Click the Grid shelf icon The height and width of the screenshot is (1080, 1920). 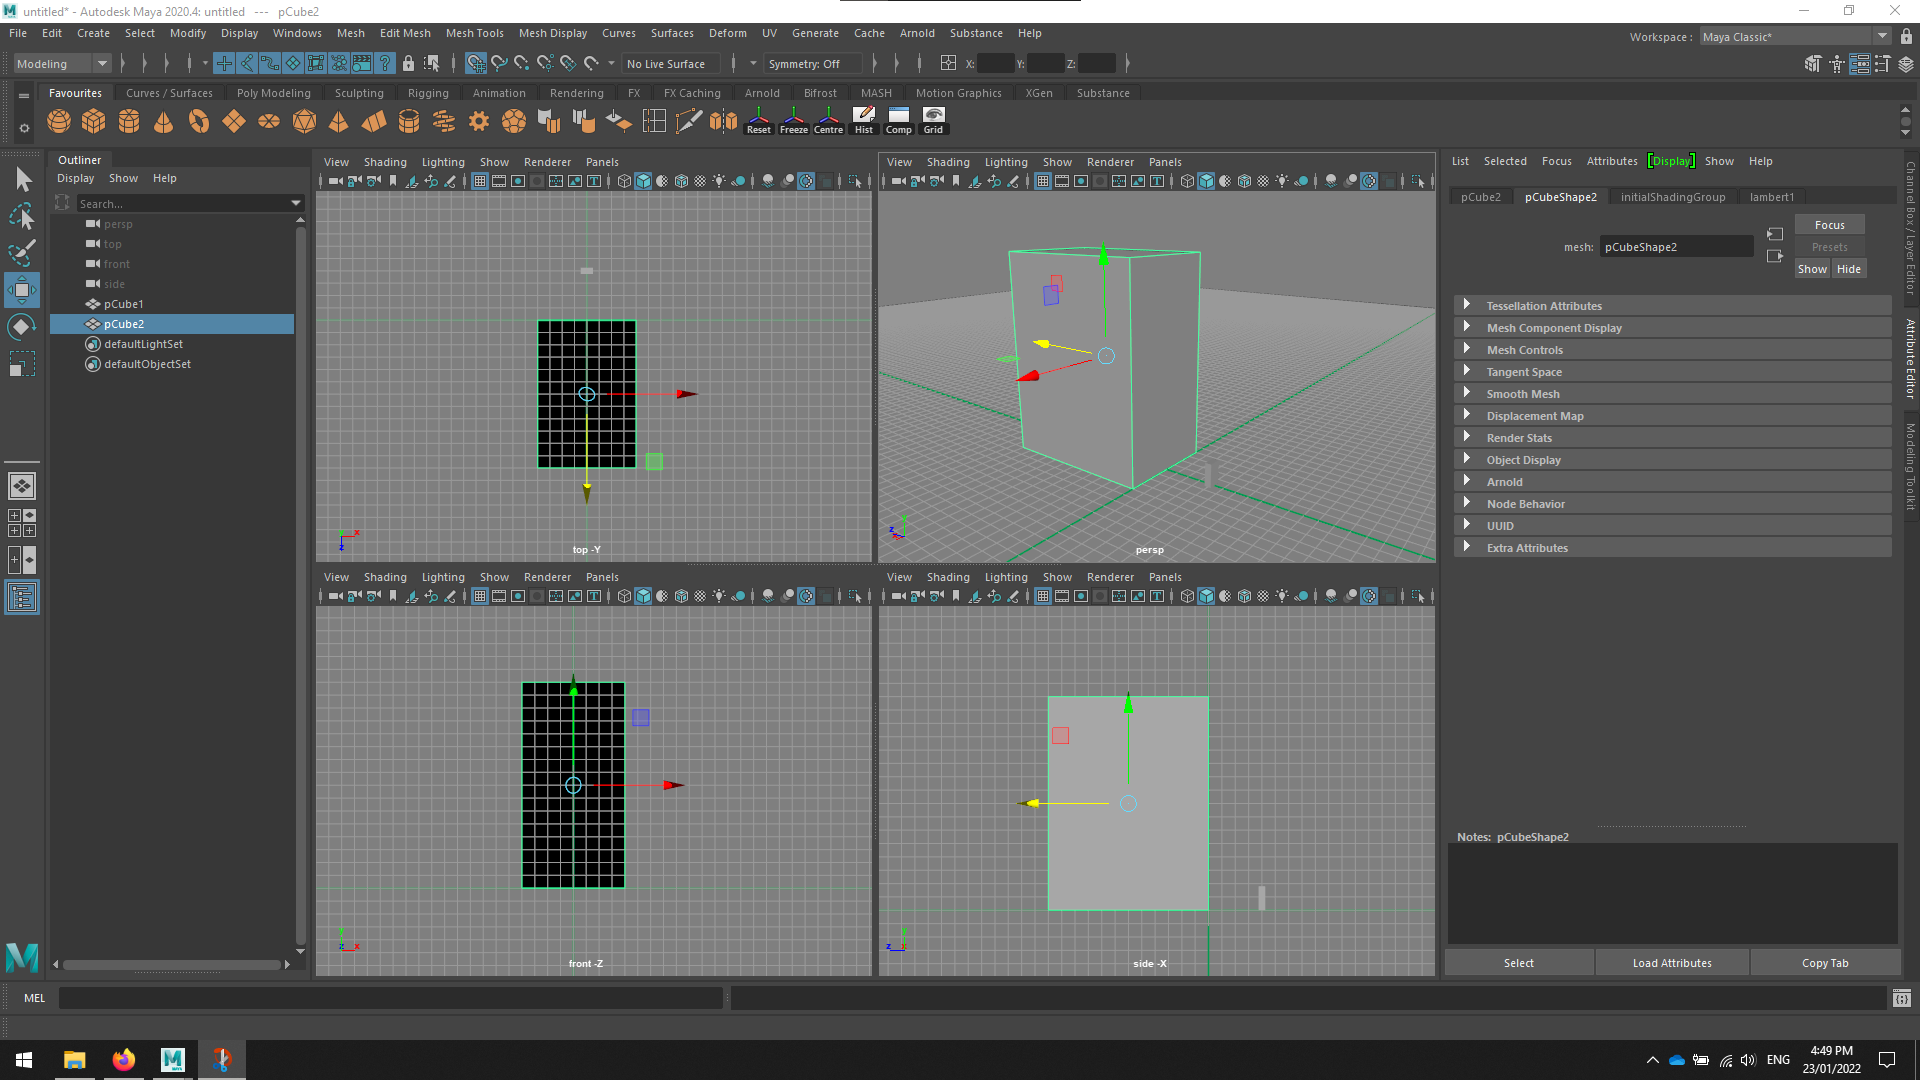tap(932, 121)
